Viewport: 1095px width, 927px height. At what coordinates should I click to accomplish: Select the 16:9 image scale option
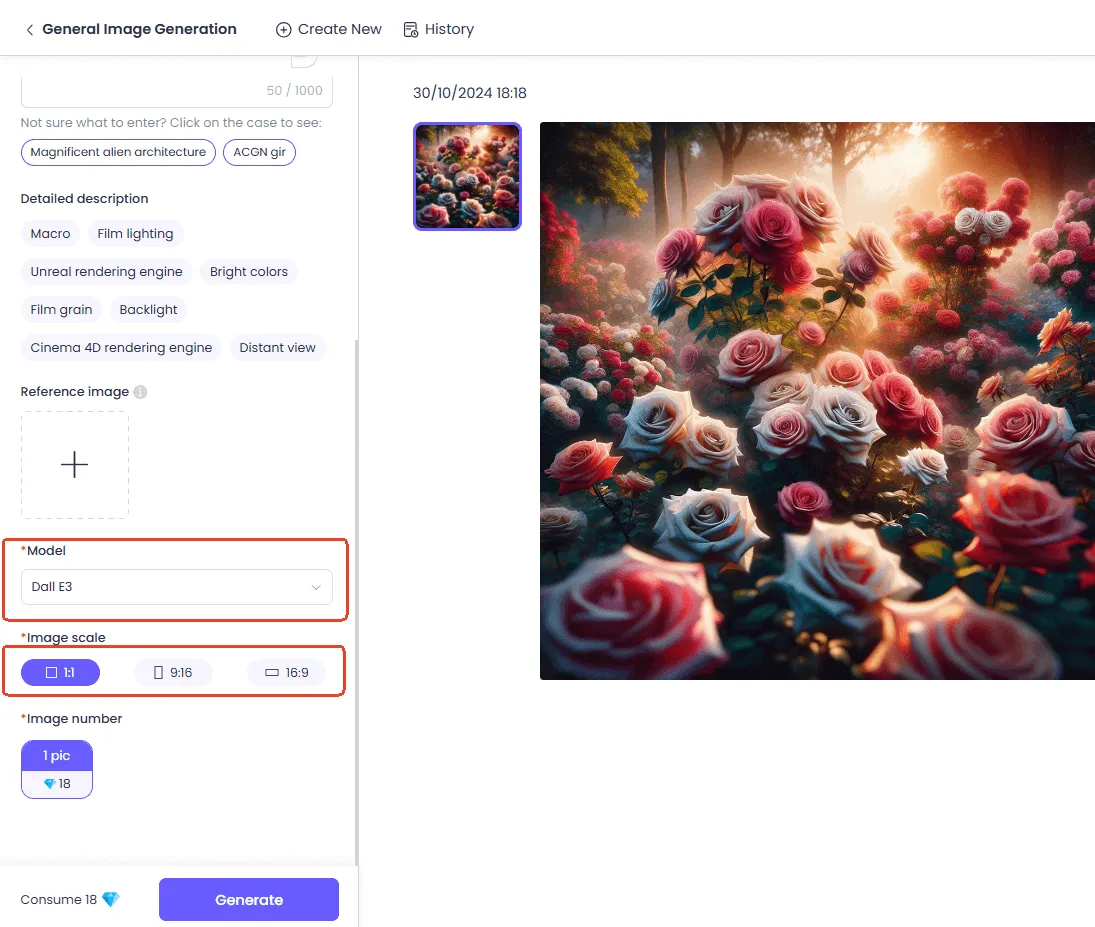coord(286,673)
